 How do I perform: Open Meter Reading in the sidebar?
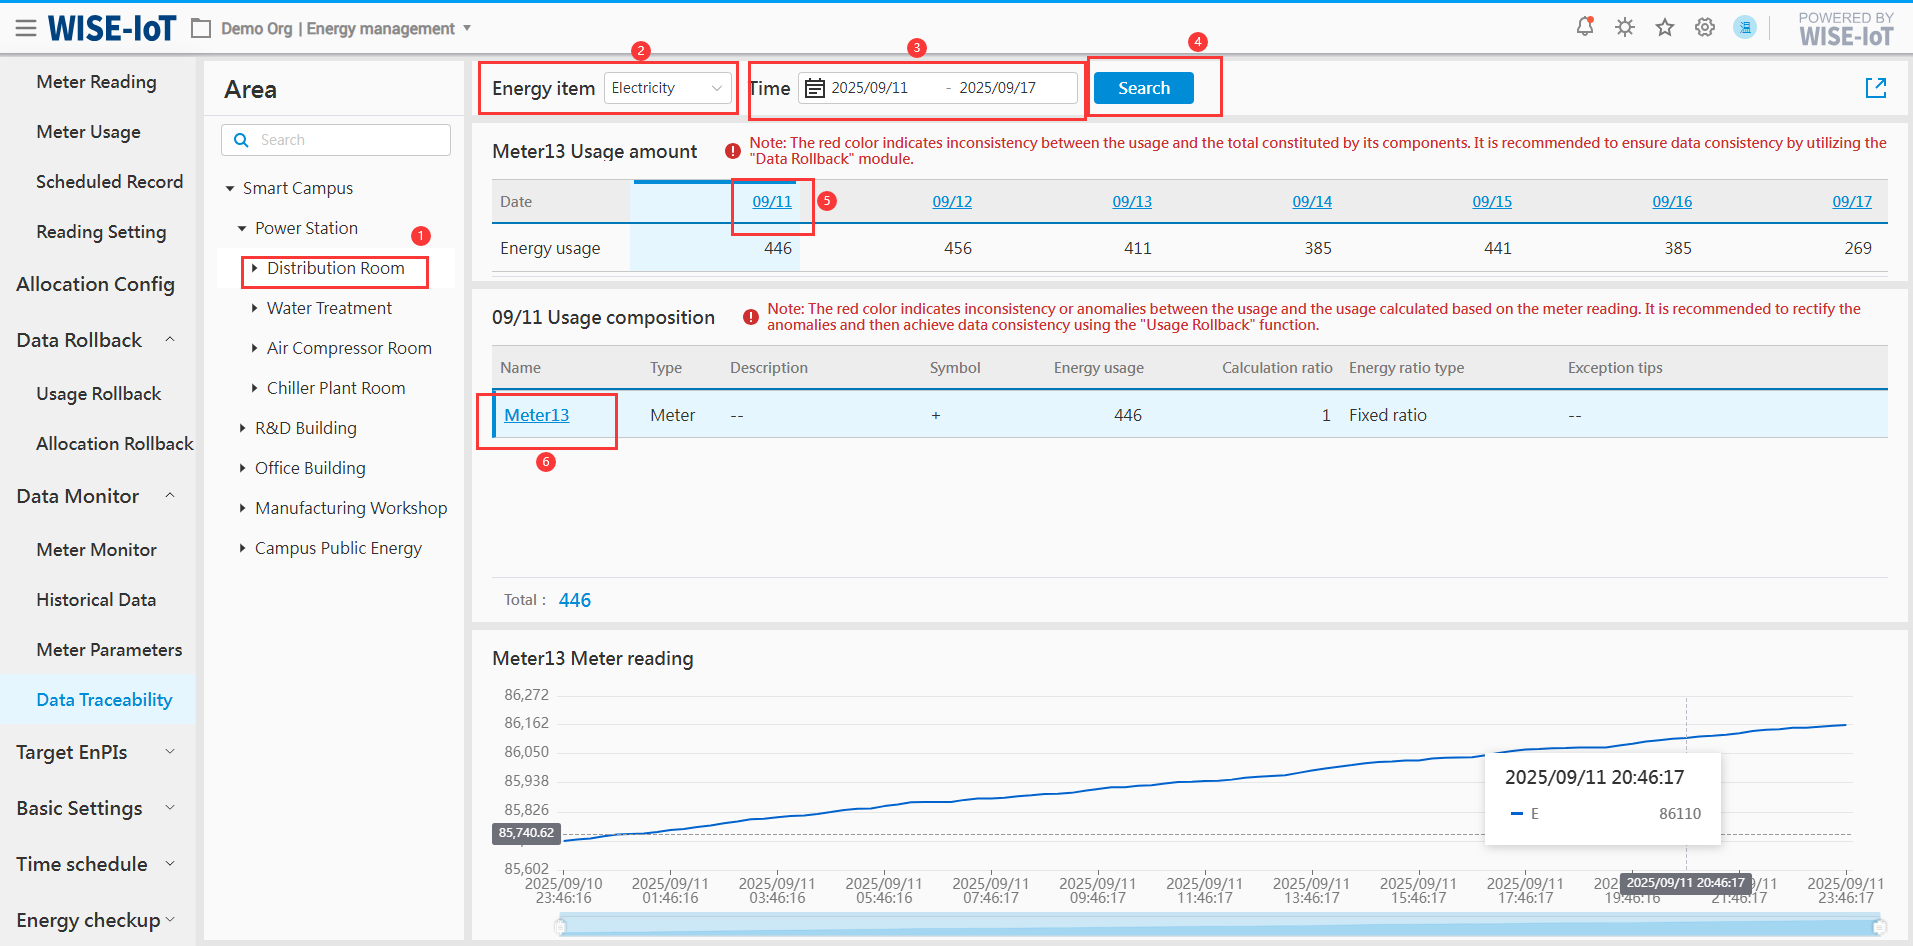96,82
